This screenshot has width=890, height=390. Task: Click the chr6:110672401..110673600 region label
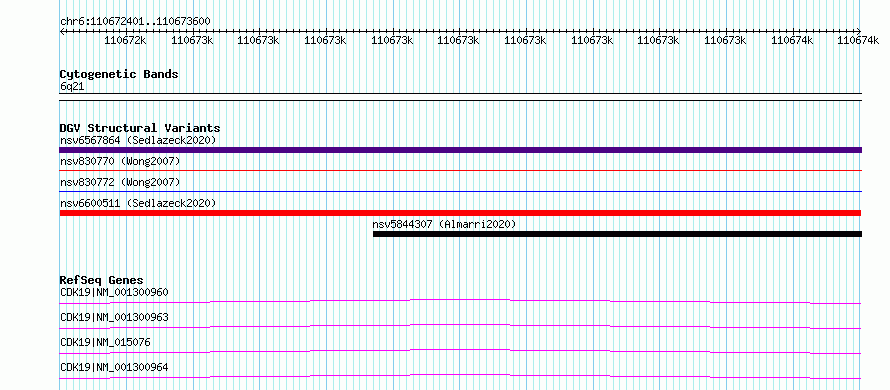tap(135, 22)
